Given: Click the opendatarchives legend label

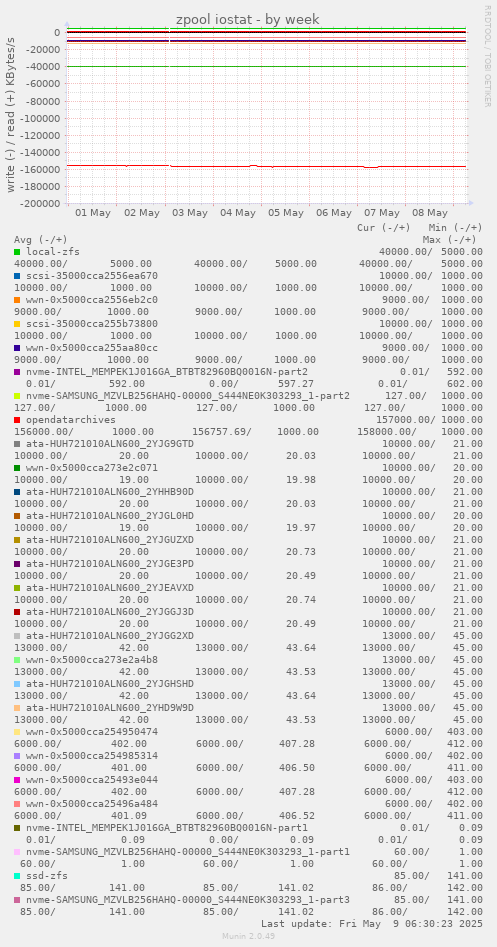Looking at the screenshot, I should tap(71, 420).
